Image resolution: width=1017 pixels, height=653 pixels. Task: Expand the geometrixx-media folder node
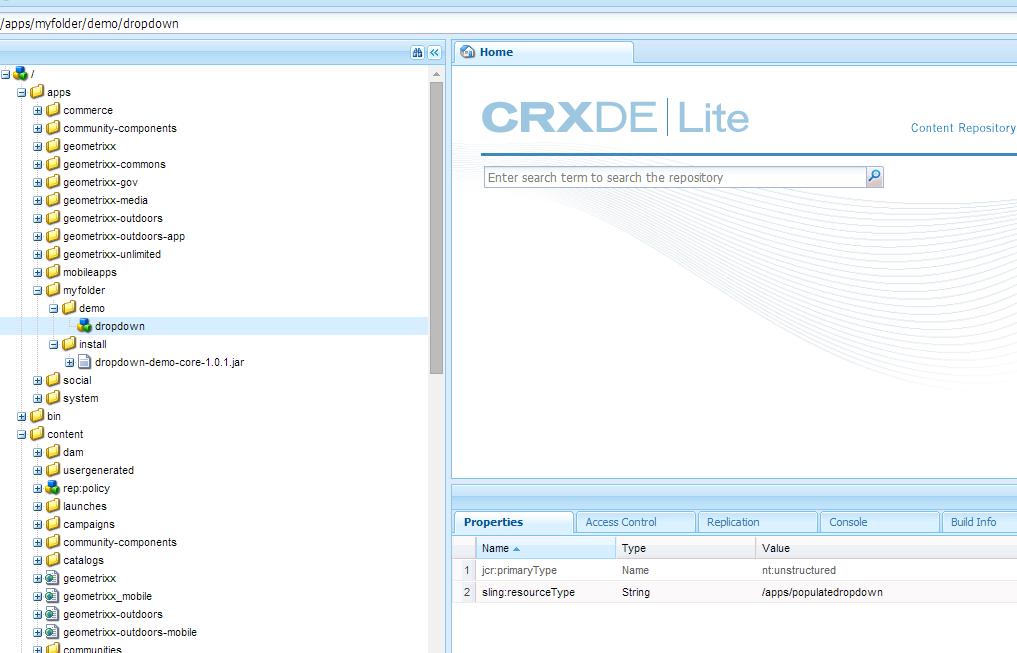[38, 201]
